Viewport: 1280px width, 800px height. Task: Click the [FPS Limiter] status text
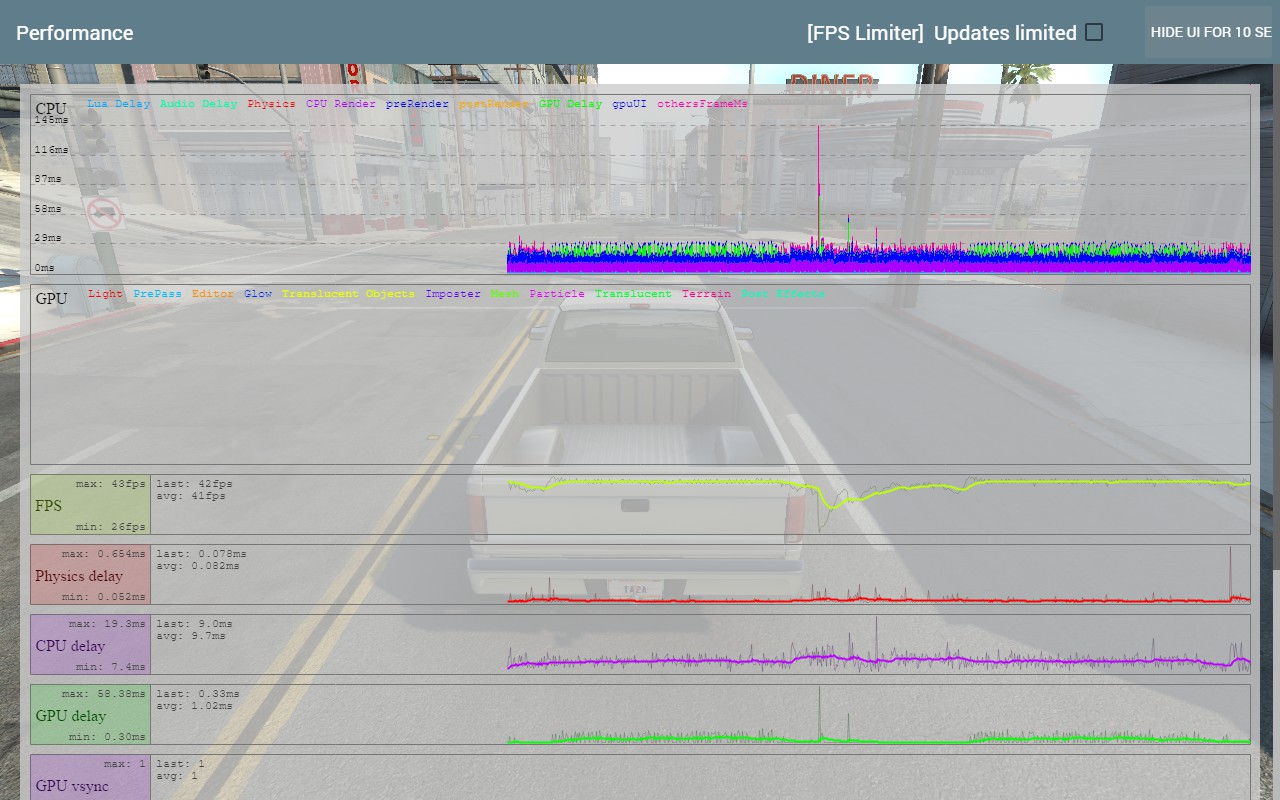865,33
